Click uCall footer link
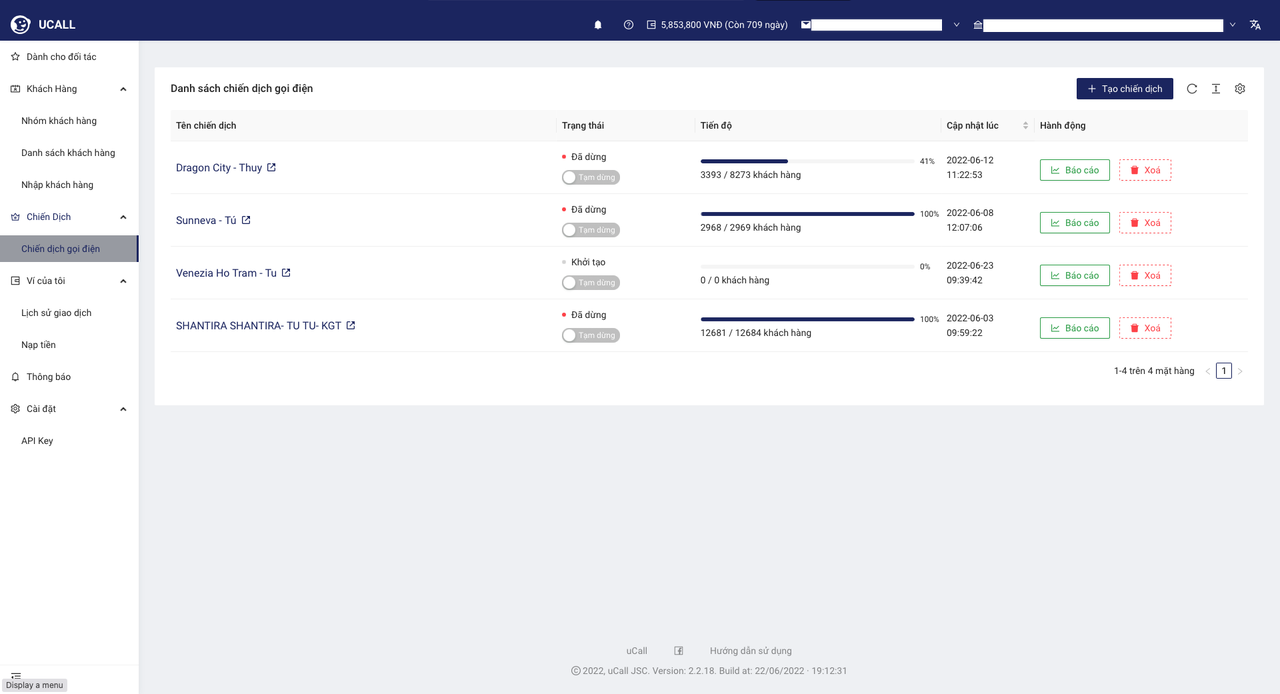 coord(637,651)
